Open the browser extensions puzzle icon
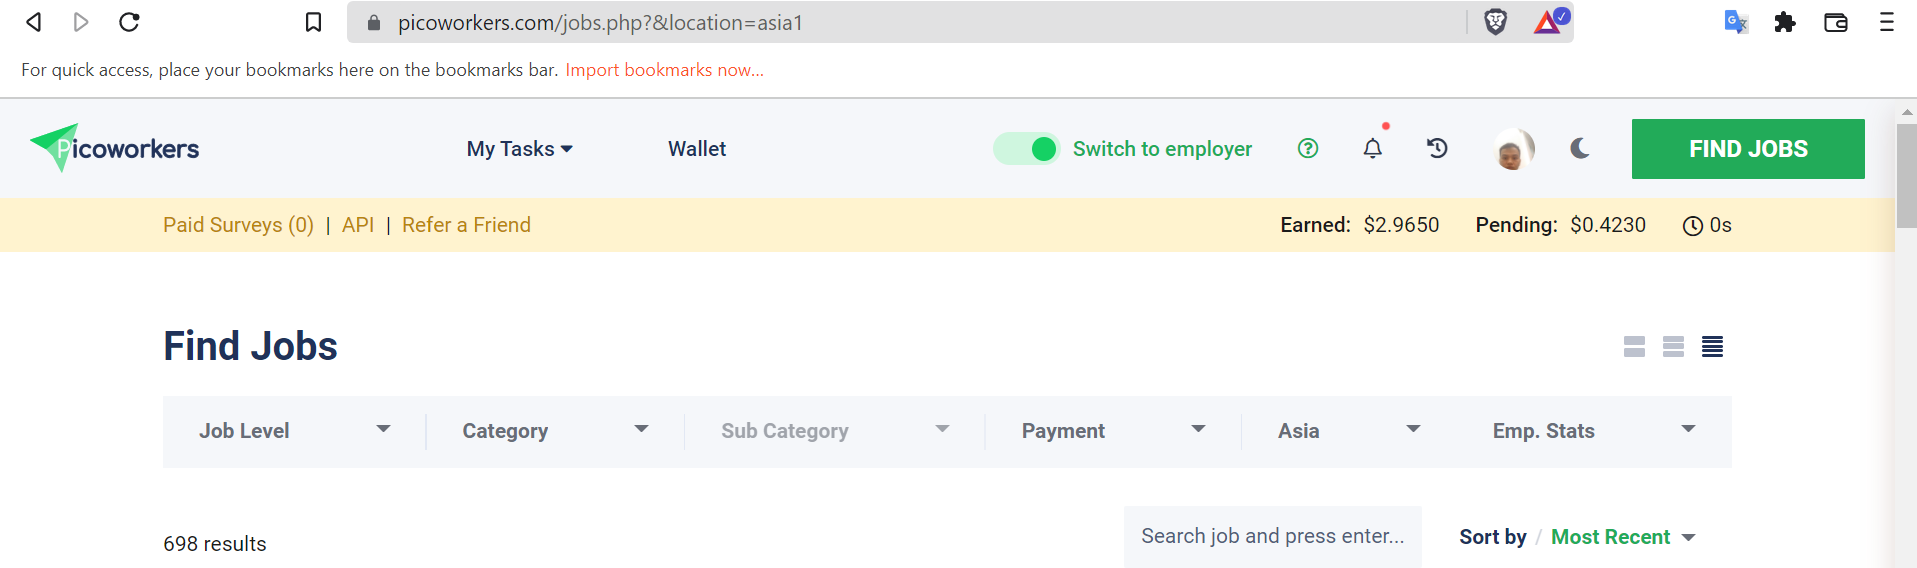1917x568 pixels. click(x=1784, y=22)
